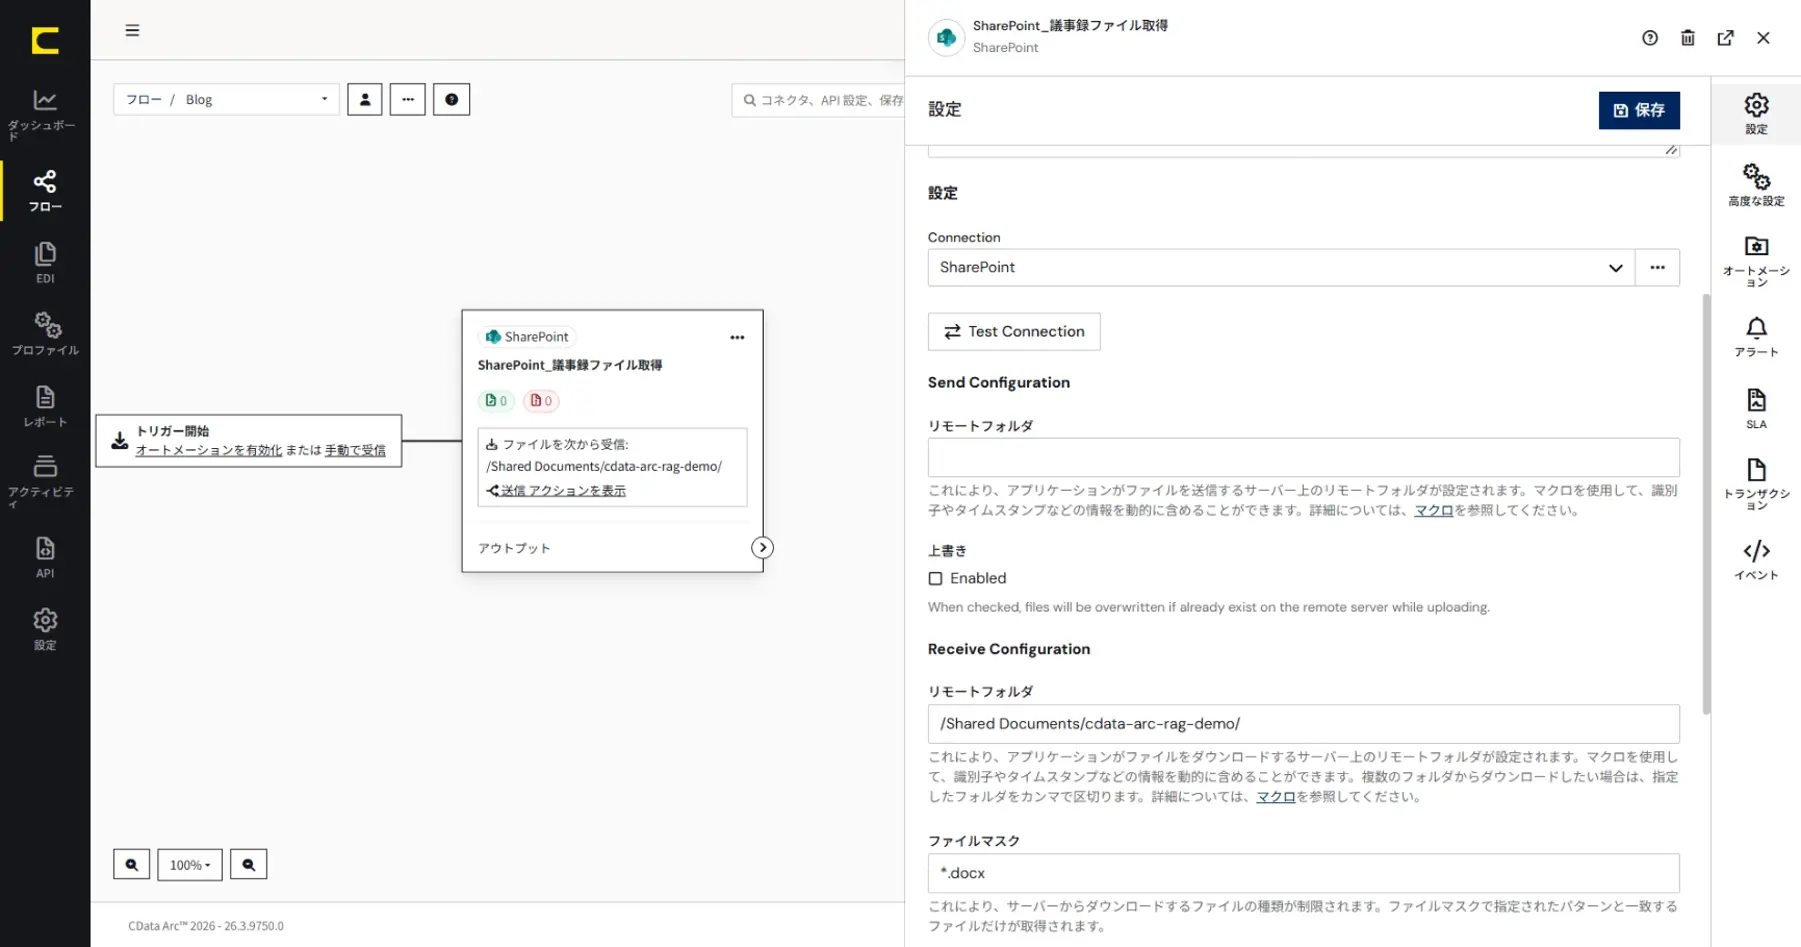This screenshot has width=1801, height=947.
Task: Click the connector search box
Action: (818, 100)
